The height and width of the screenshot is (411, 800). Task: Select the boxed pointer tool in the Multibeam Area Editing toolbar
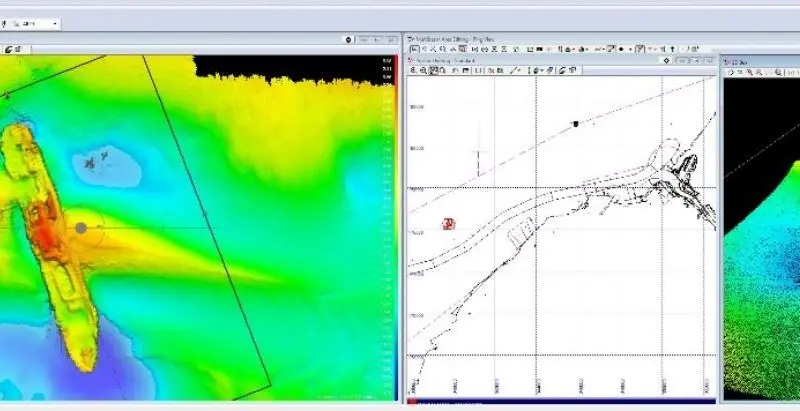tap(414, 49)
